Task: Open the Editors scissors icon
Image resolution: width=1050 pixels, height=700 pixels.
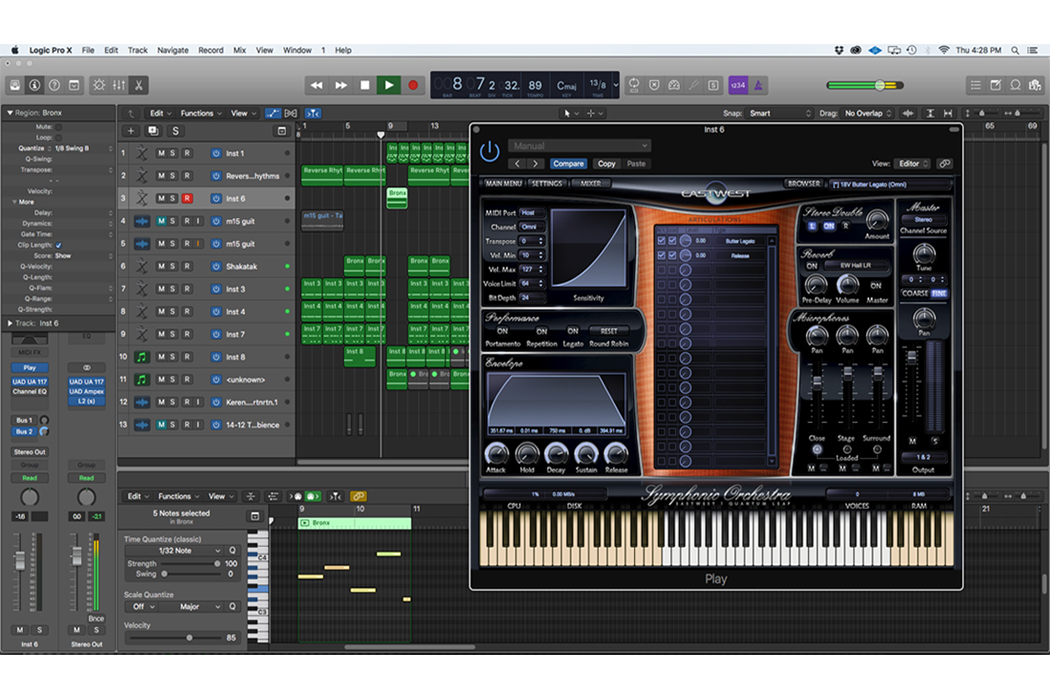Action: pos(139,85)
